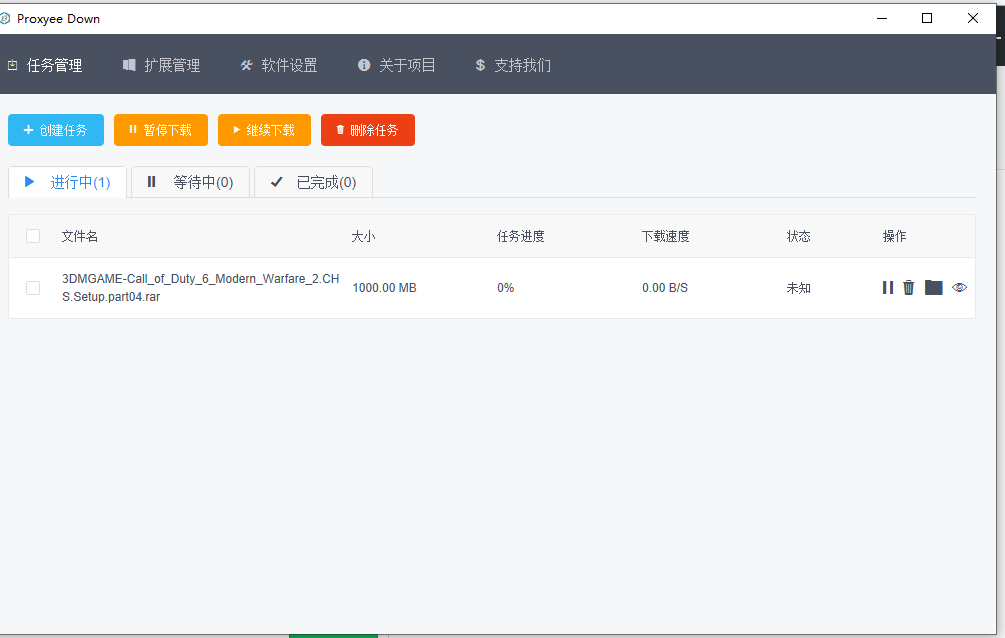Screen dimensions: 1005x638
Task: Click the red 删除任务 button
Action: point(368,130)
